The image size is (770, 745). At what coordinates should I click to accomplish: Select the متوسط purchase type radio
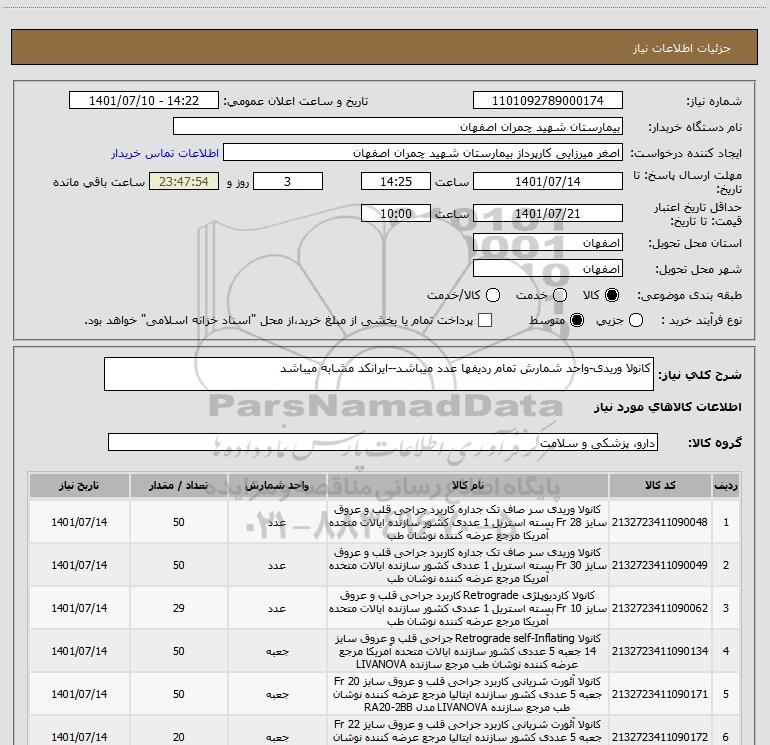(x=577, y=320)
